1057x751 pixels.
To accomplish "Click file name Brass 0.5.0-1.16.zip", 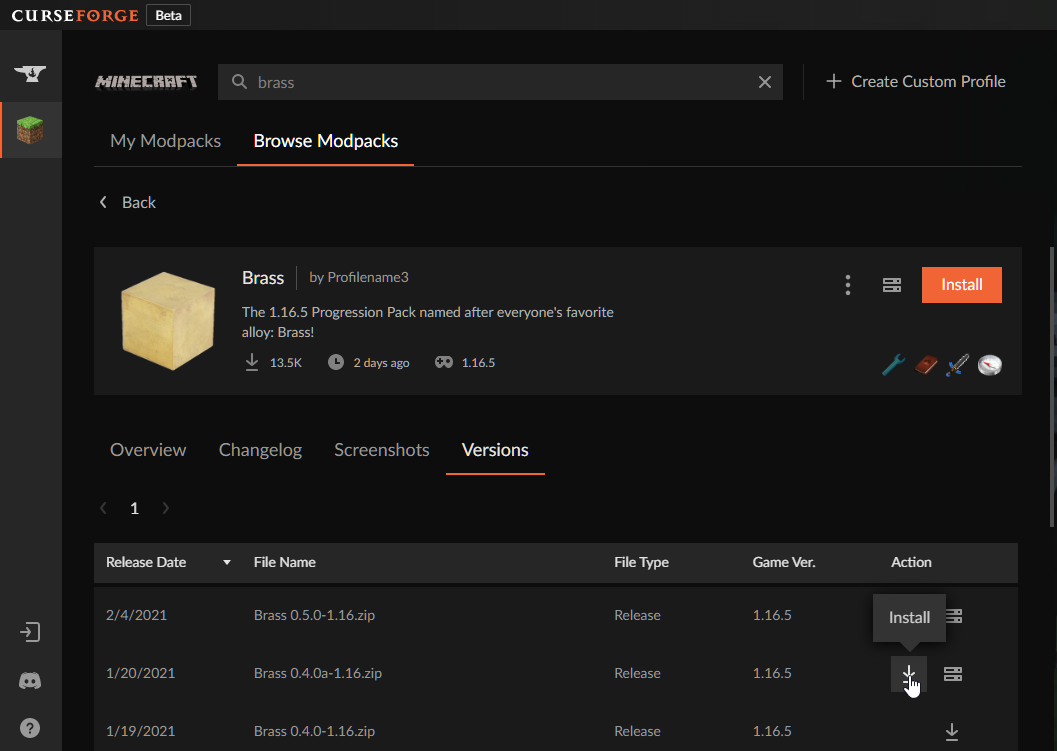I will 314,615.
